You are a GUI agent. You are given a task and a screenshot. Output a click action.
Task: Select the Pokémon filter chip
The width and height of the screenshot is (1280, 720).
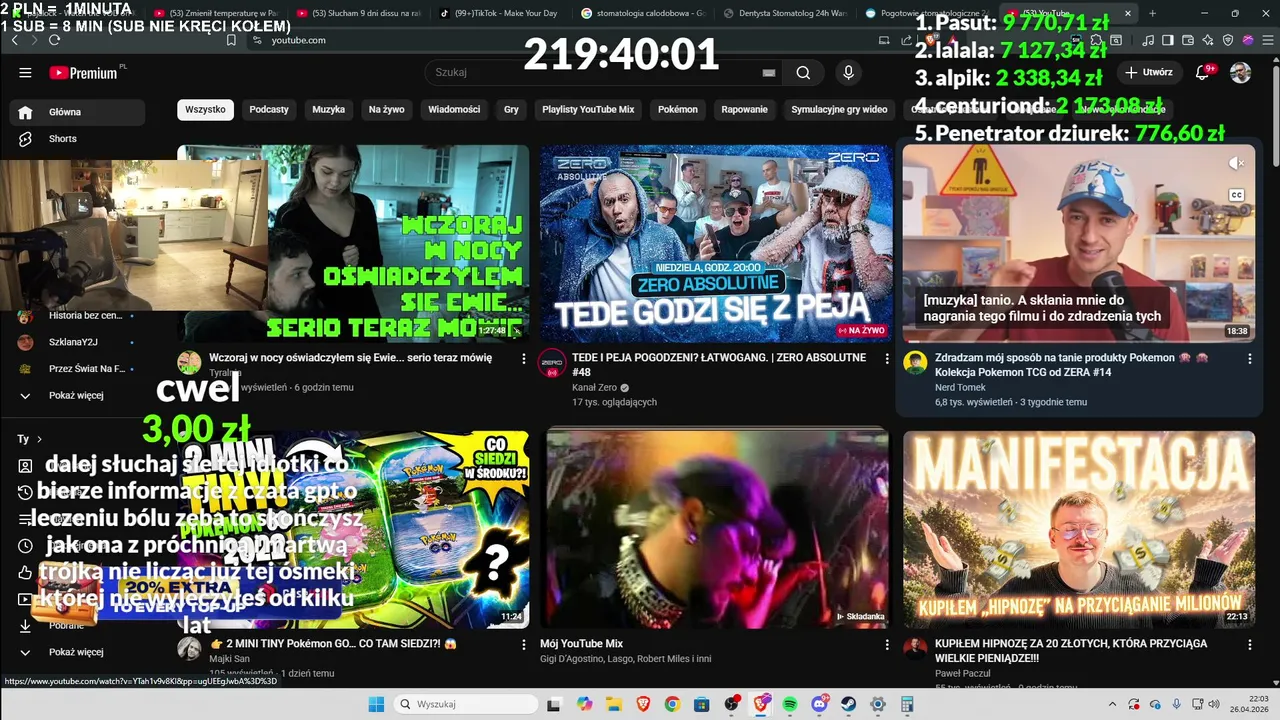click(678, 110)
